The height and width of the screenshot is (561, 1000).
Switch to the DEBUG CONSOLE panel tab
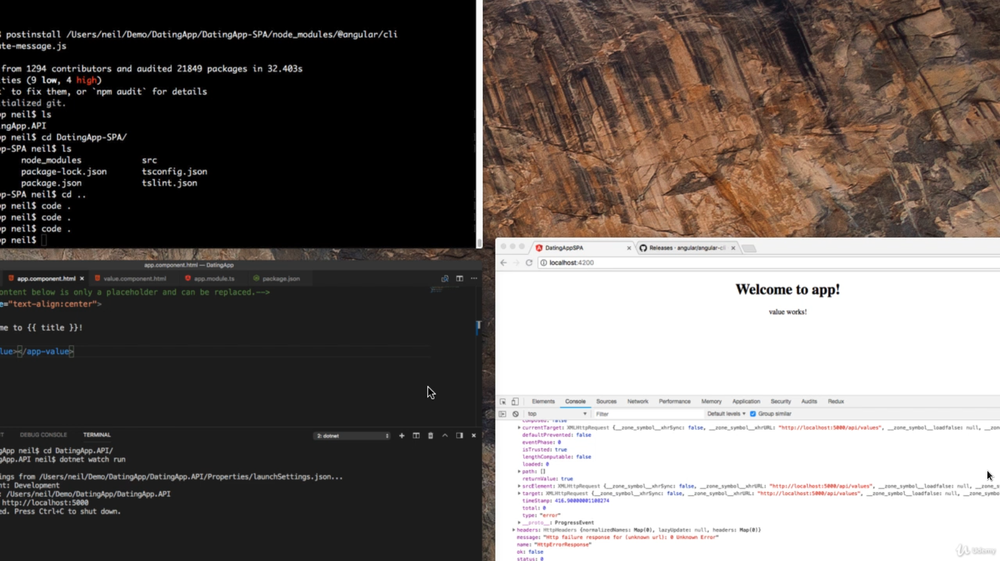pyautogui.click(x=43, y=435)
